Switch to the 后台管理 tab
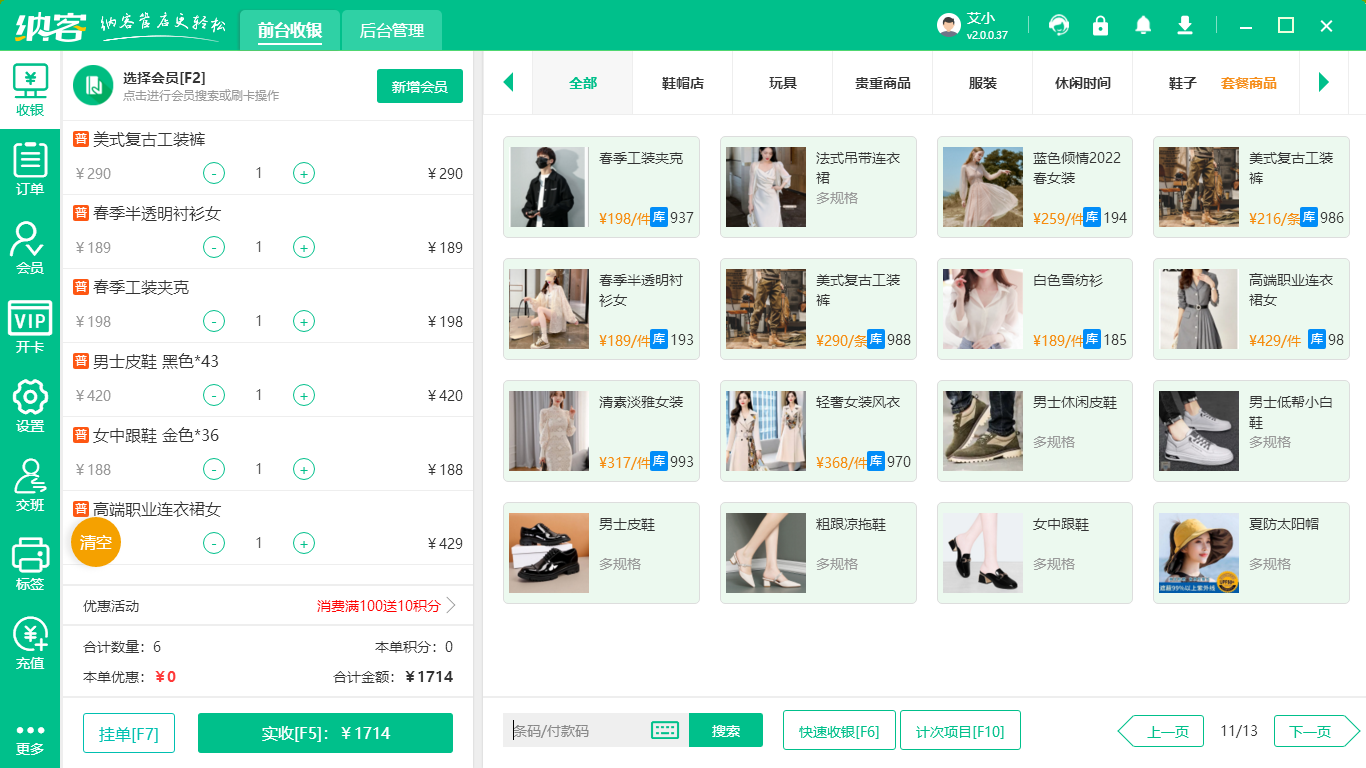The width and height of the screenshot is (1366, 768). pyautogui.click(x=391, y=31)
